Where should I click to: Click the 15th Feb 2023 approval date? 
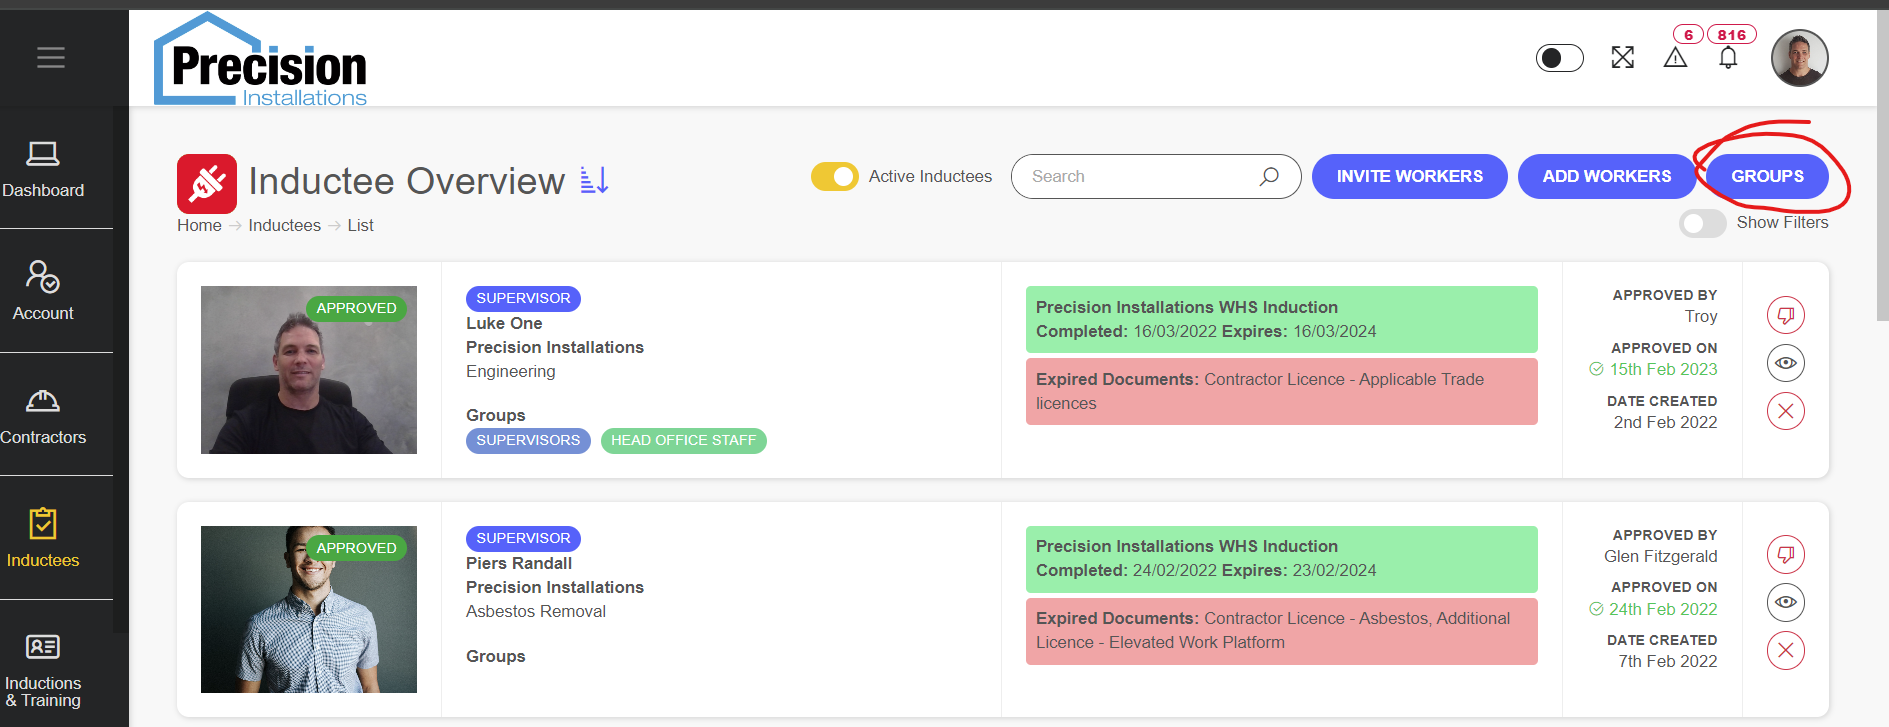pos(1663,369)
